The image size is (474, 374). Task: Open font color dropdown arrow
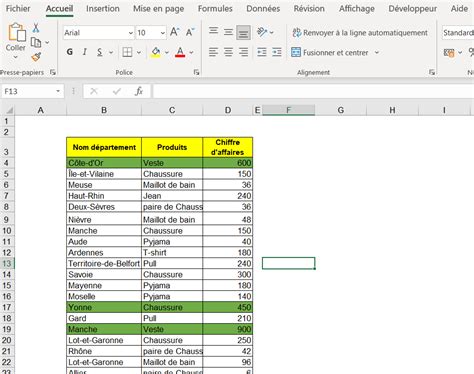pyautogui.click(x=191, y=52)
